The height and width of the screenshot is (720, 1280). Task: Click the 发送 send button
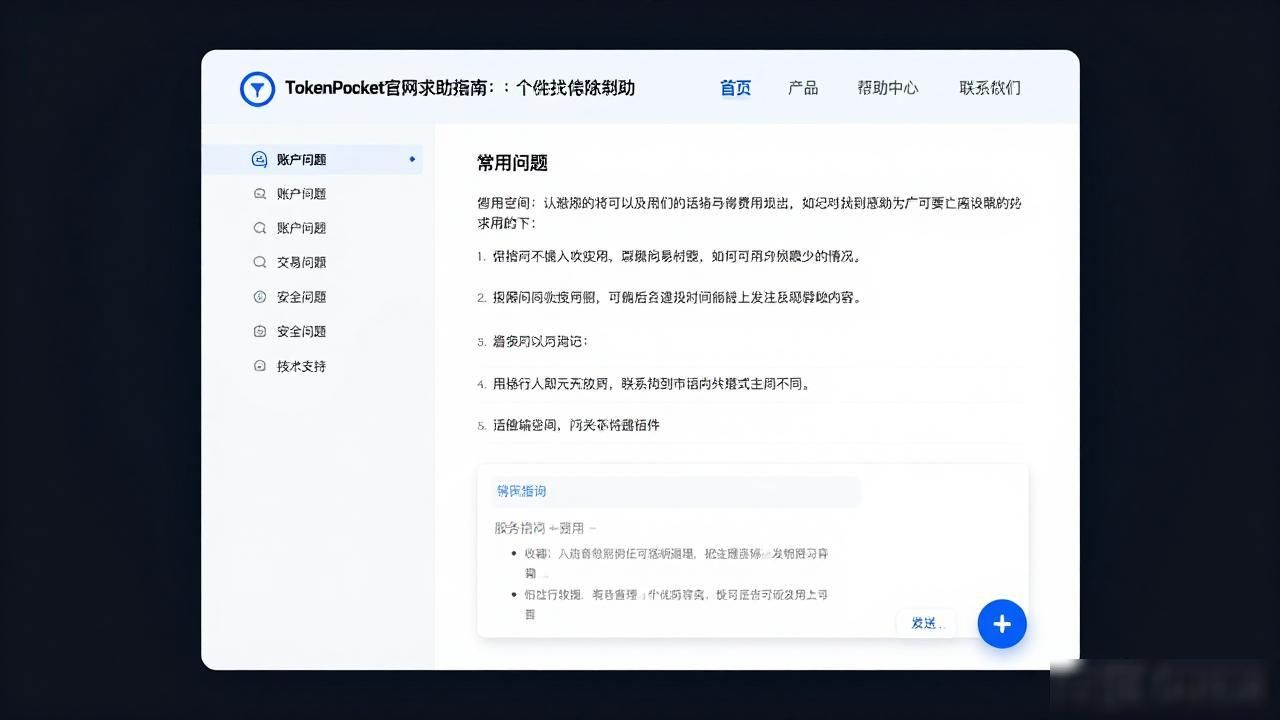coord(926,623)
